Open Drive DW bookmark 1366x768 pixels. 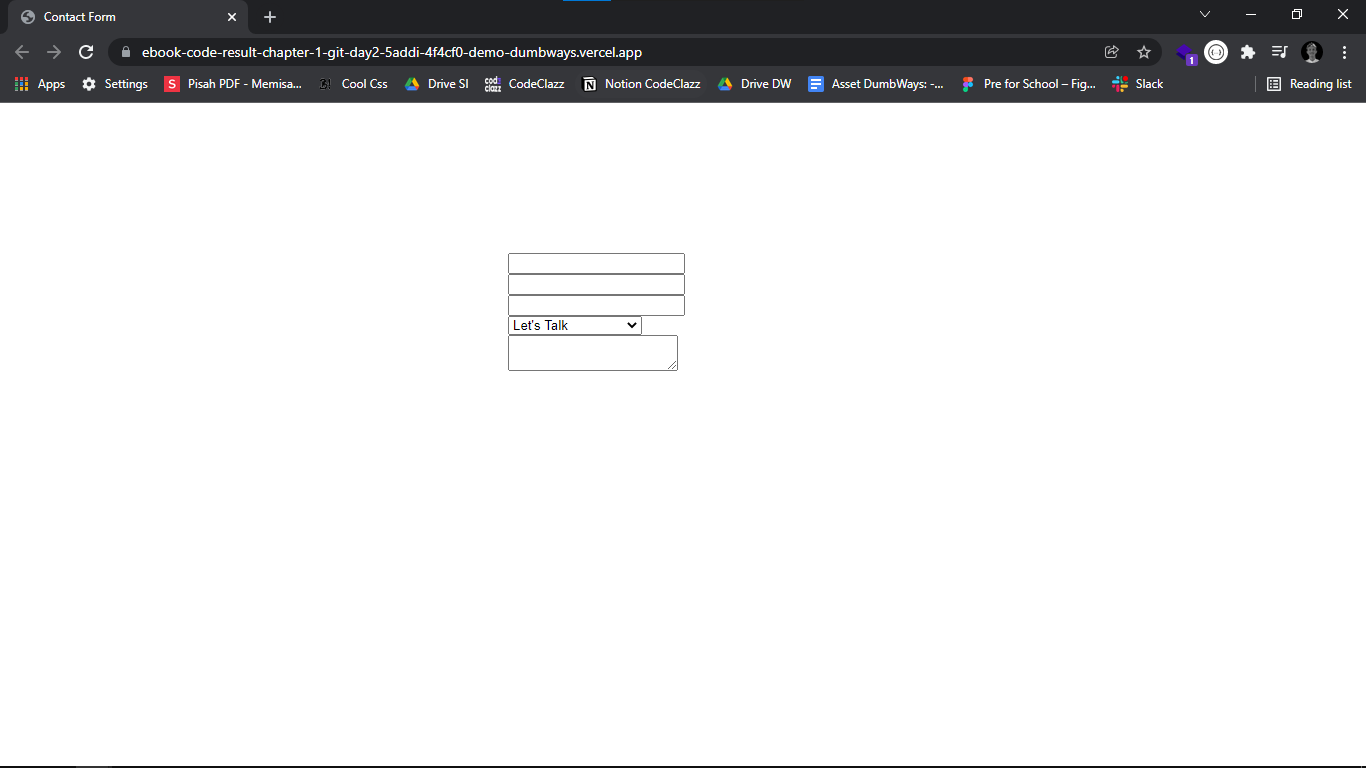coord(754,84)
